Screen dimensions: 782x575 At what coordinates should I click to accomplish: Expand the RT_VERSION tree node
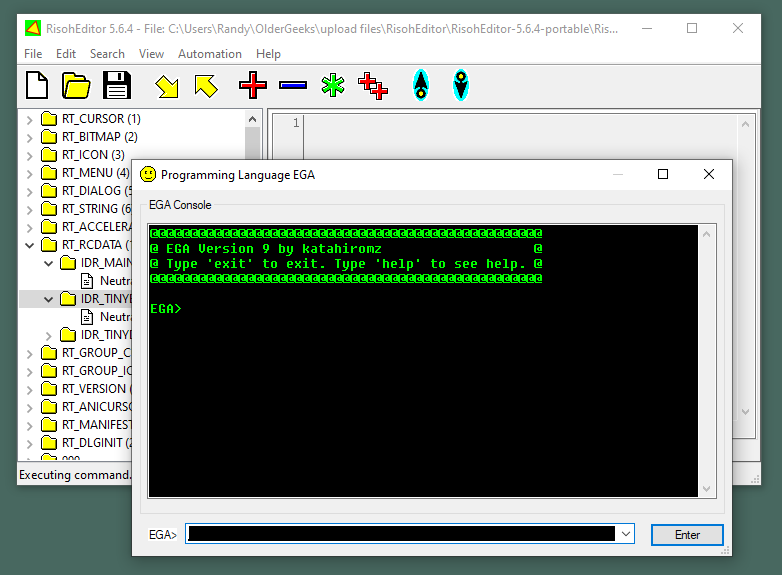coord(30,389)
